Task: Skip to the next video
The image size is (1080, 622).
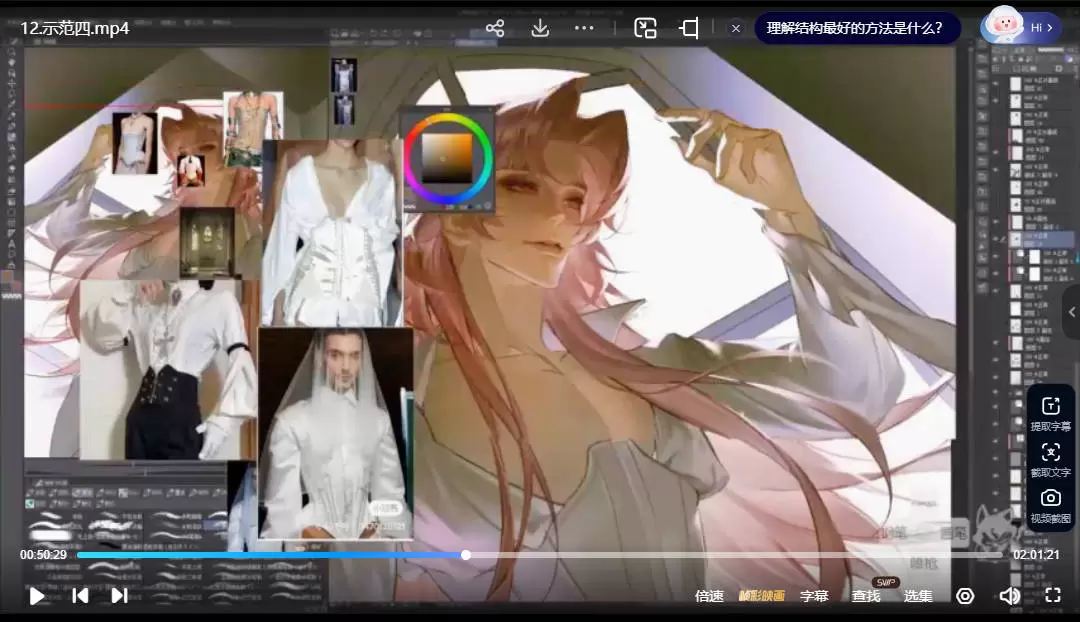Action: pos(119,596)
